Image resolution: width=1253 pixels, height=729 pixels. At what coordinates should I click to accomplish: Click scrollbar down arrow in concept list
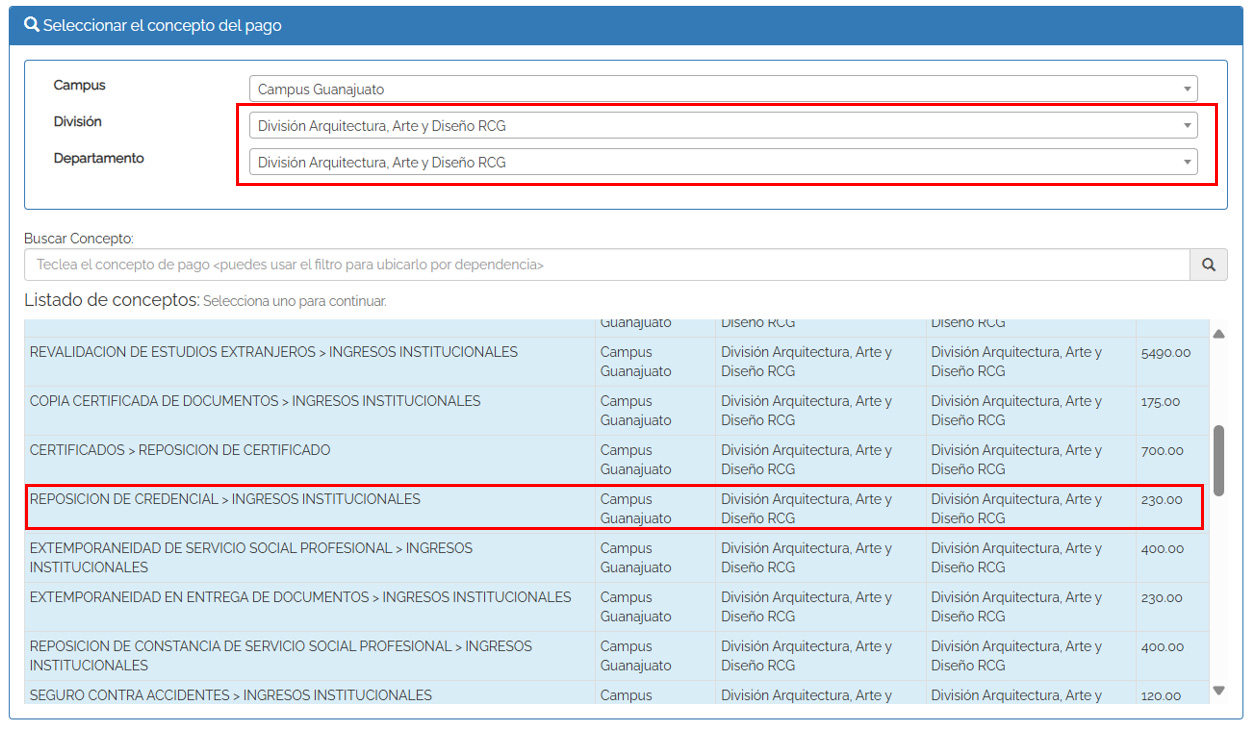click(1218, 690)
